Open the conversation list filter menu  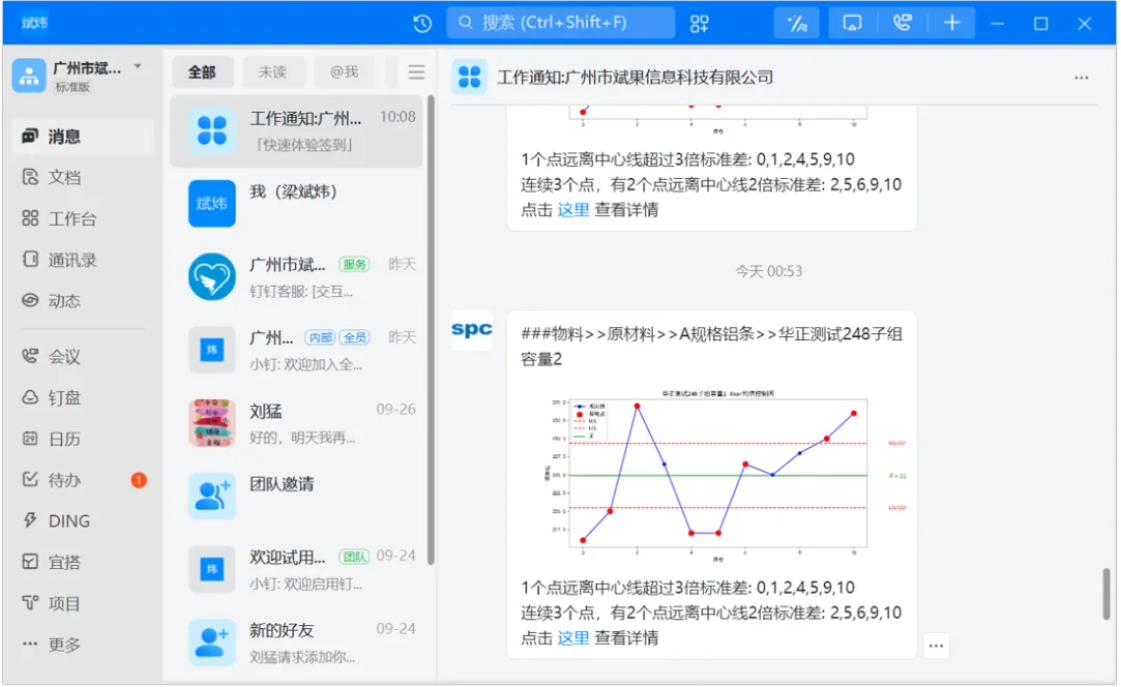416,72
